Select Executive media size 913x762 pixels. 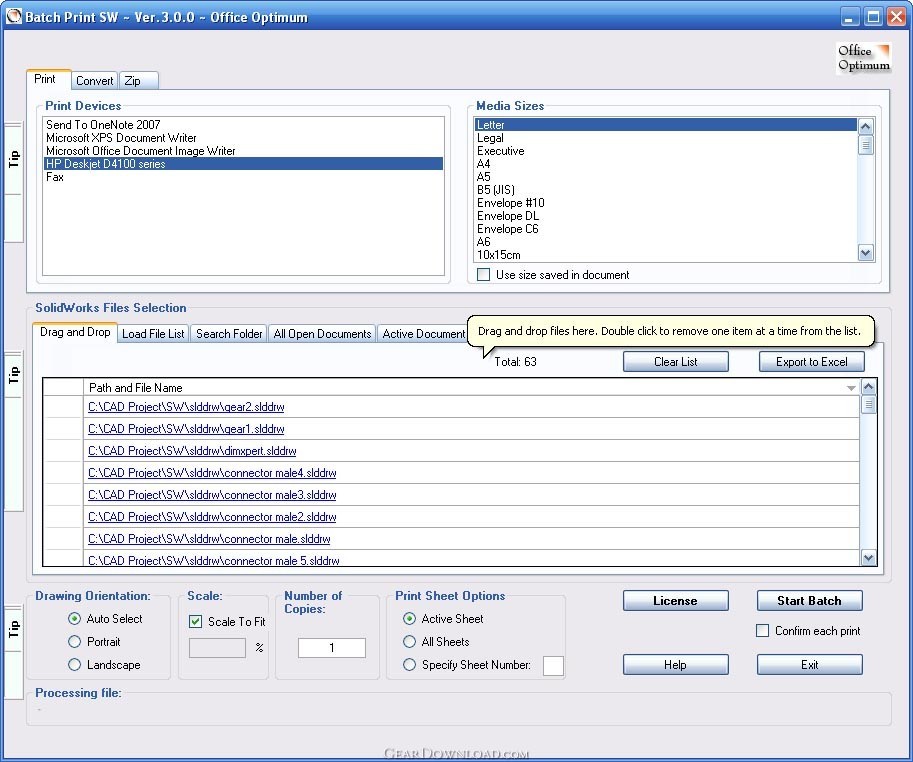[x=666, y=151]
